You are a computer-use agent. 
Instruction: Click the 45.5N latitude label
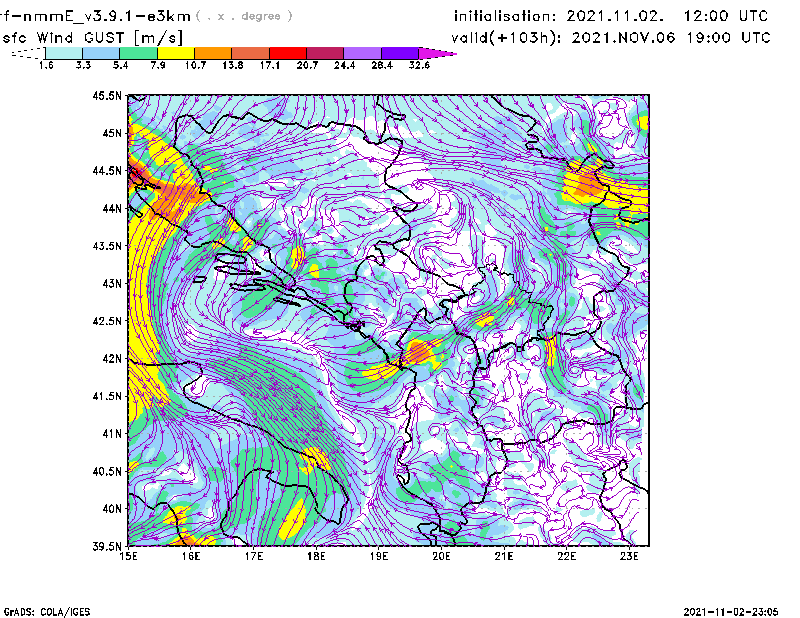[x=107, y=95]
